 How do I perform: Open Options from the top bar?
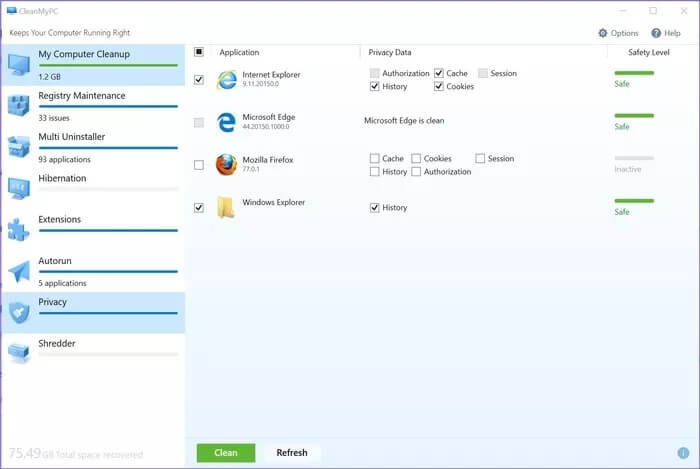click(618, 33)
